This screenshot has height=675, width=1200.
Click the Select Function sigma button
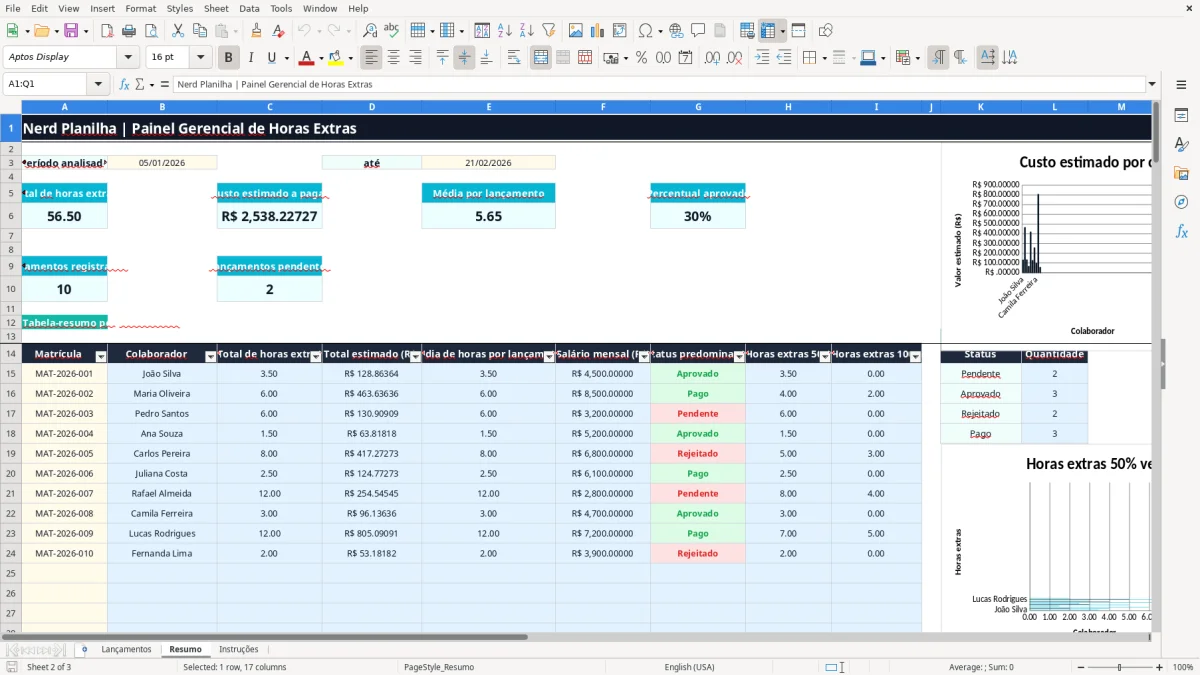tap(141, 84)
